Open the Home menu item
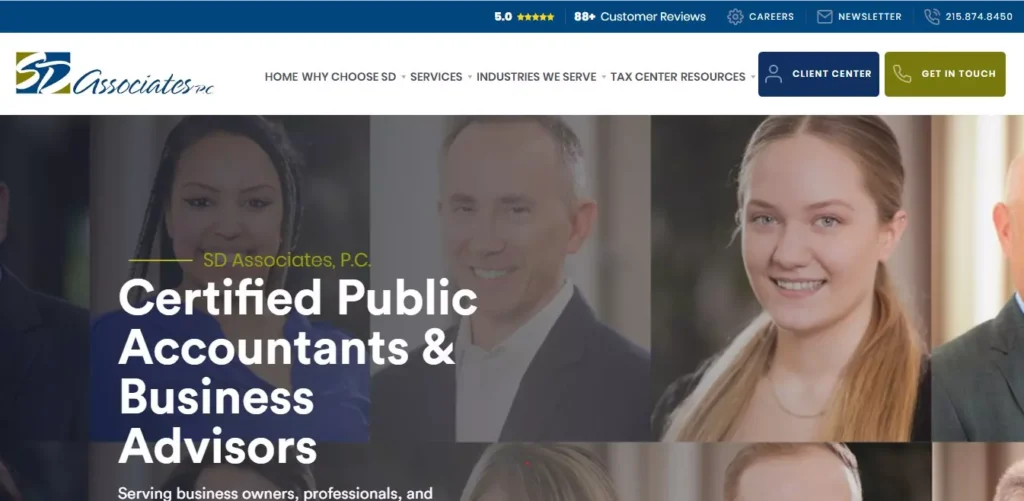 [281, 76]
